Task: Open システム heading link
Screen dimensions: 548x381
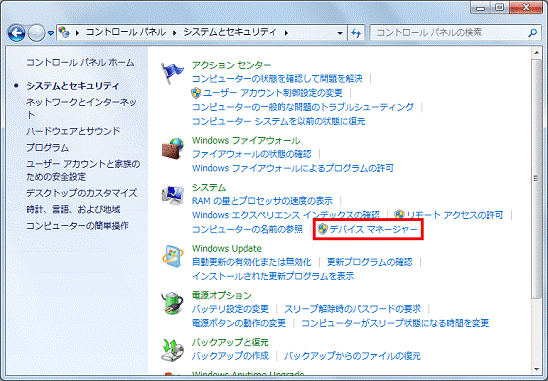Action: (x=209, y=188)
